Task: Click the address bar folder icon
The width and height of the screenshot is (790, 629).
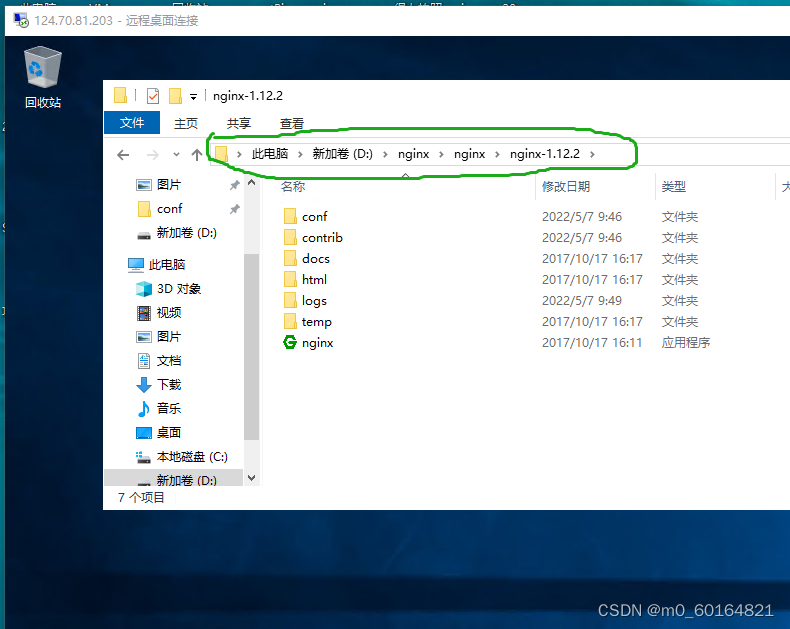Action: click(x=221, y=154)
